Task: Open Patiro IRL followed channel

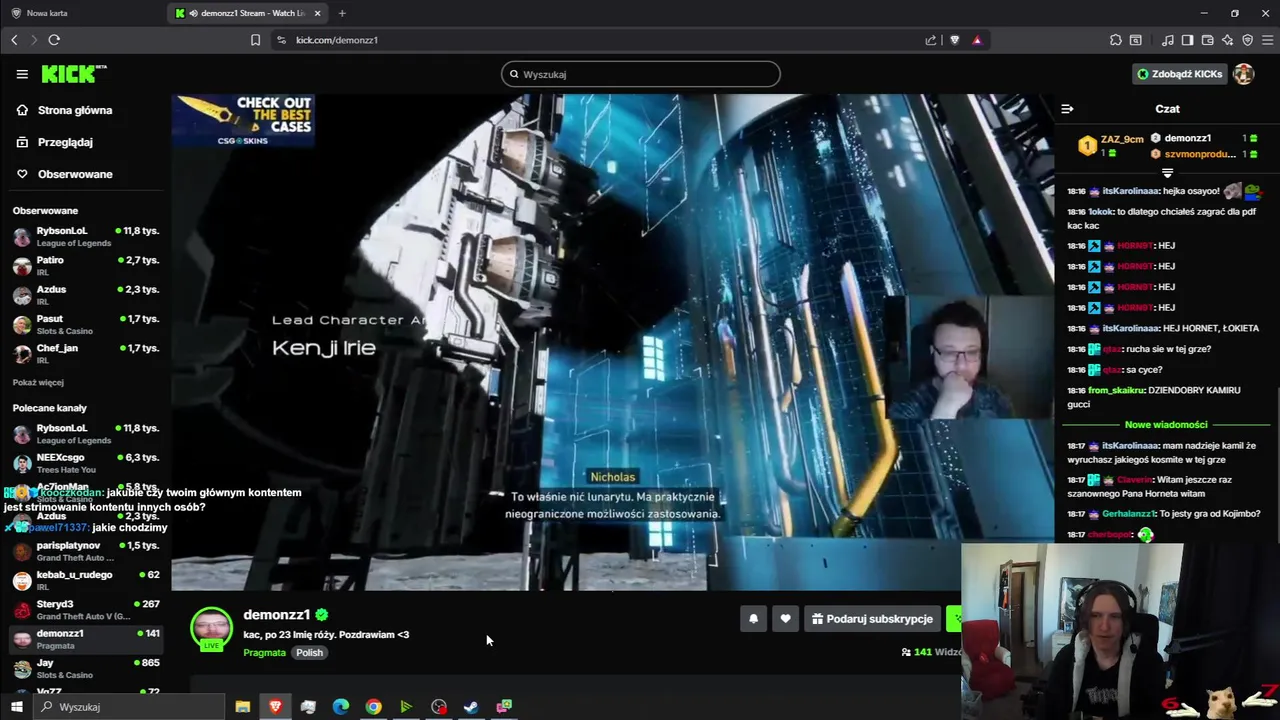Action: pyautogui.click(x=85, y=265)
